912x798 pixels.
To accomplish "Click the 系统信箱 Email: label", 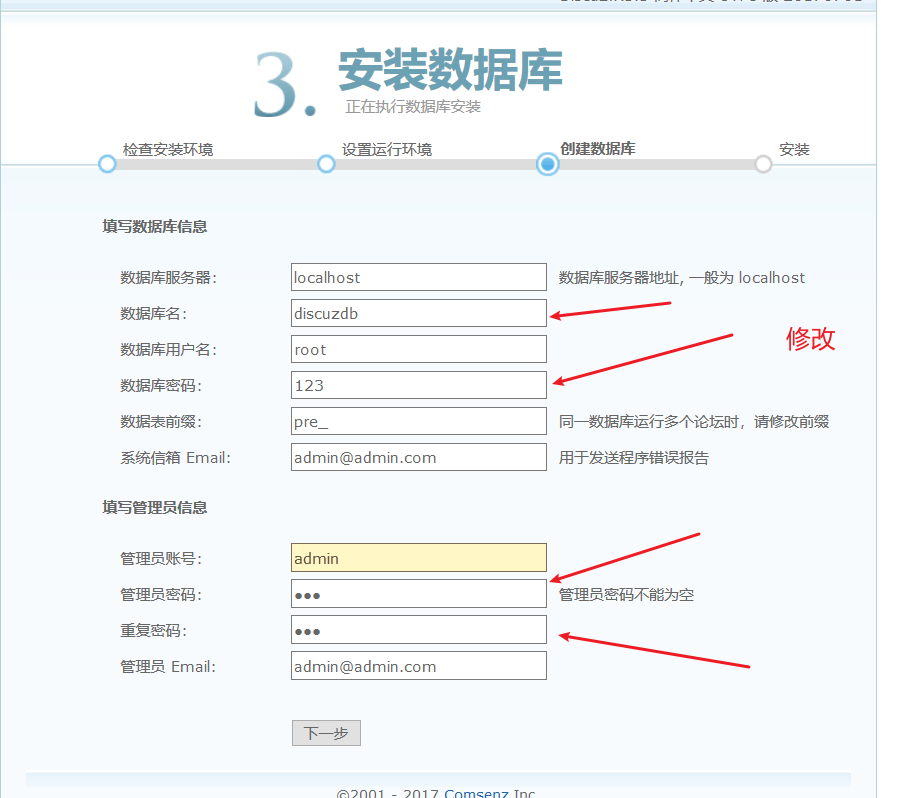I will click(x=176, y=458).
